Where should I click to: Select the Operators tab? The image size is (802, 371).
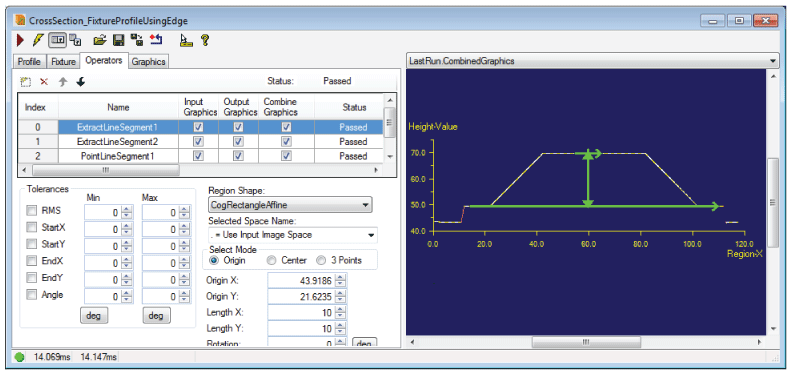104,60
